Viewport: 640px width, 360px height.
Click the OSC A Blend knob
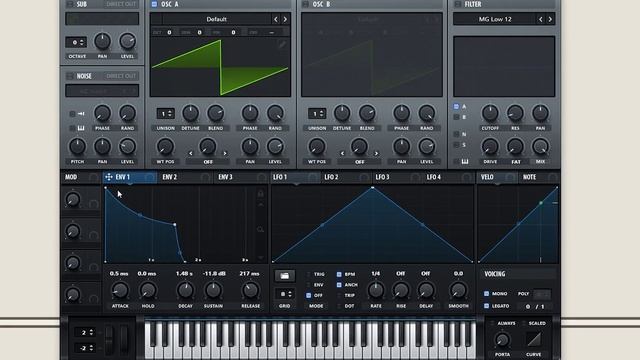(216, 113)
